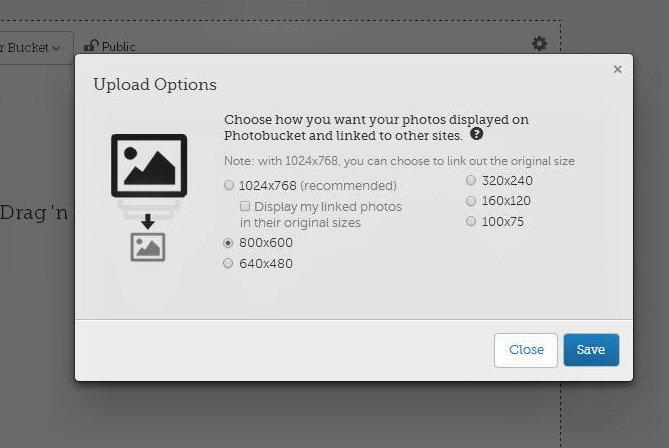
Task: Expand the Bucket dropdown chevron
Action: coord(56,48)
